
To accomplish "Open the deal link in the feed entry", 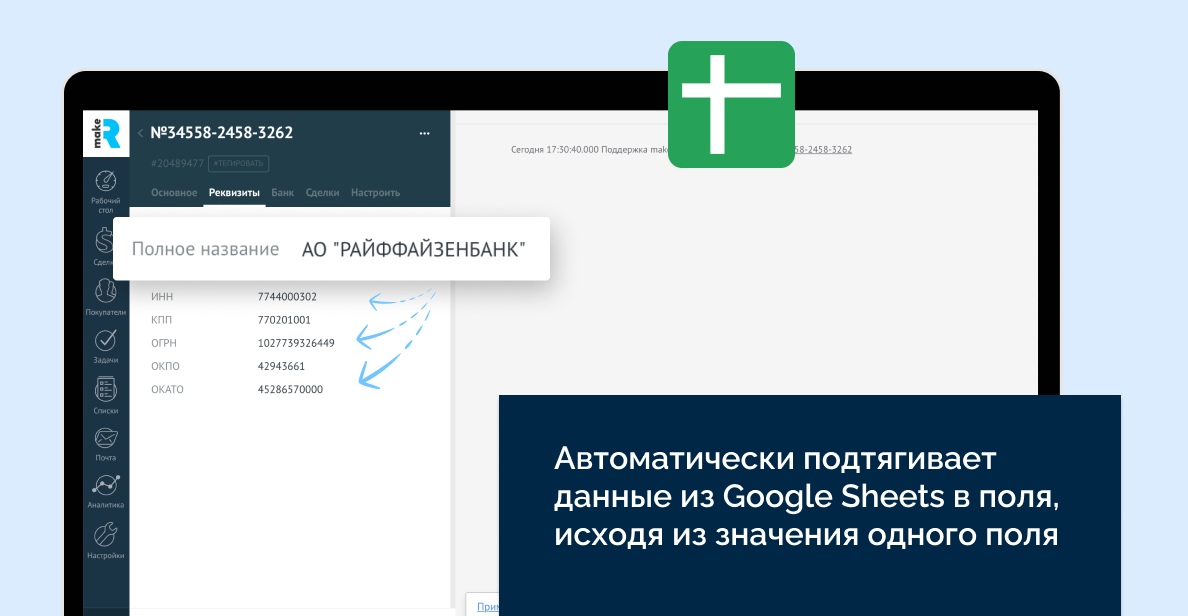I will point(824,150).
